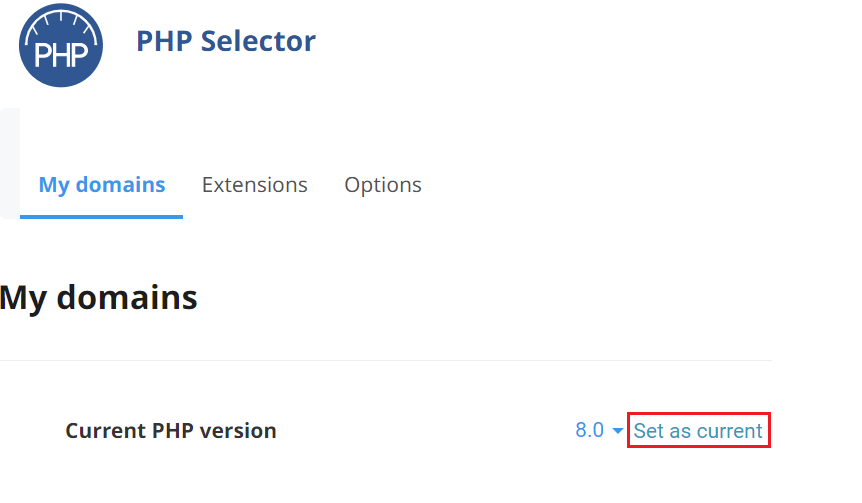Click the blue PHP logo icon
The width and height of the screenshot is (862, 503).
[x=61, y=44]
